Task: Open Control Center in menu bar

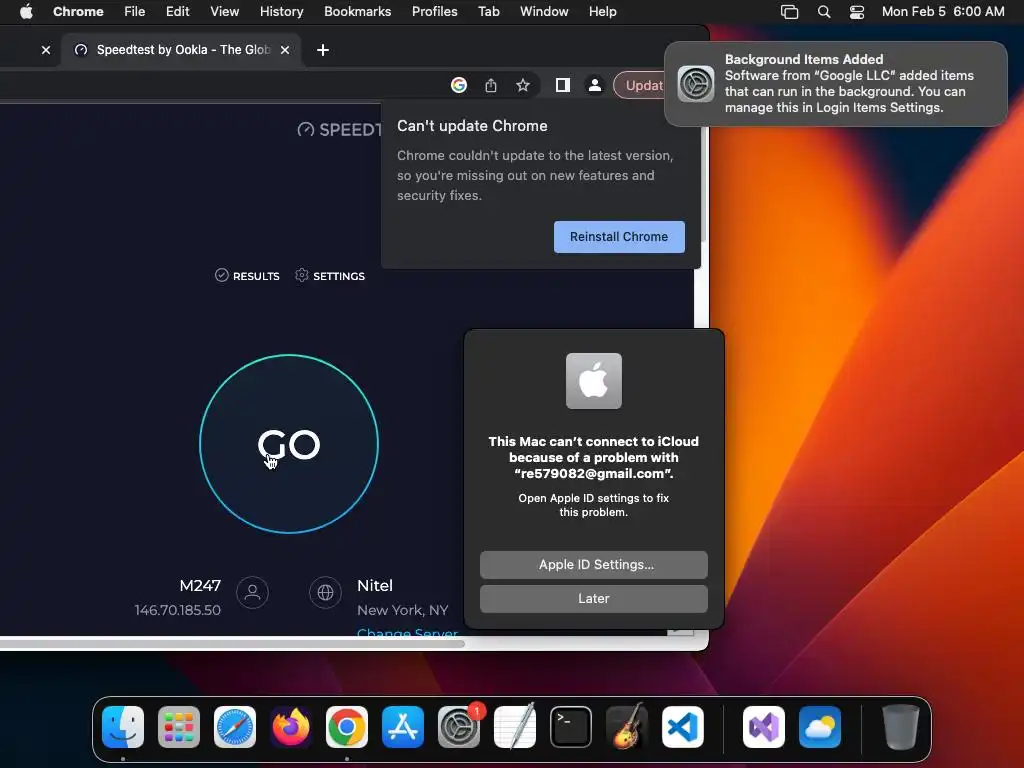Action: pyautogui.click(x=857, y=12)
